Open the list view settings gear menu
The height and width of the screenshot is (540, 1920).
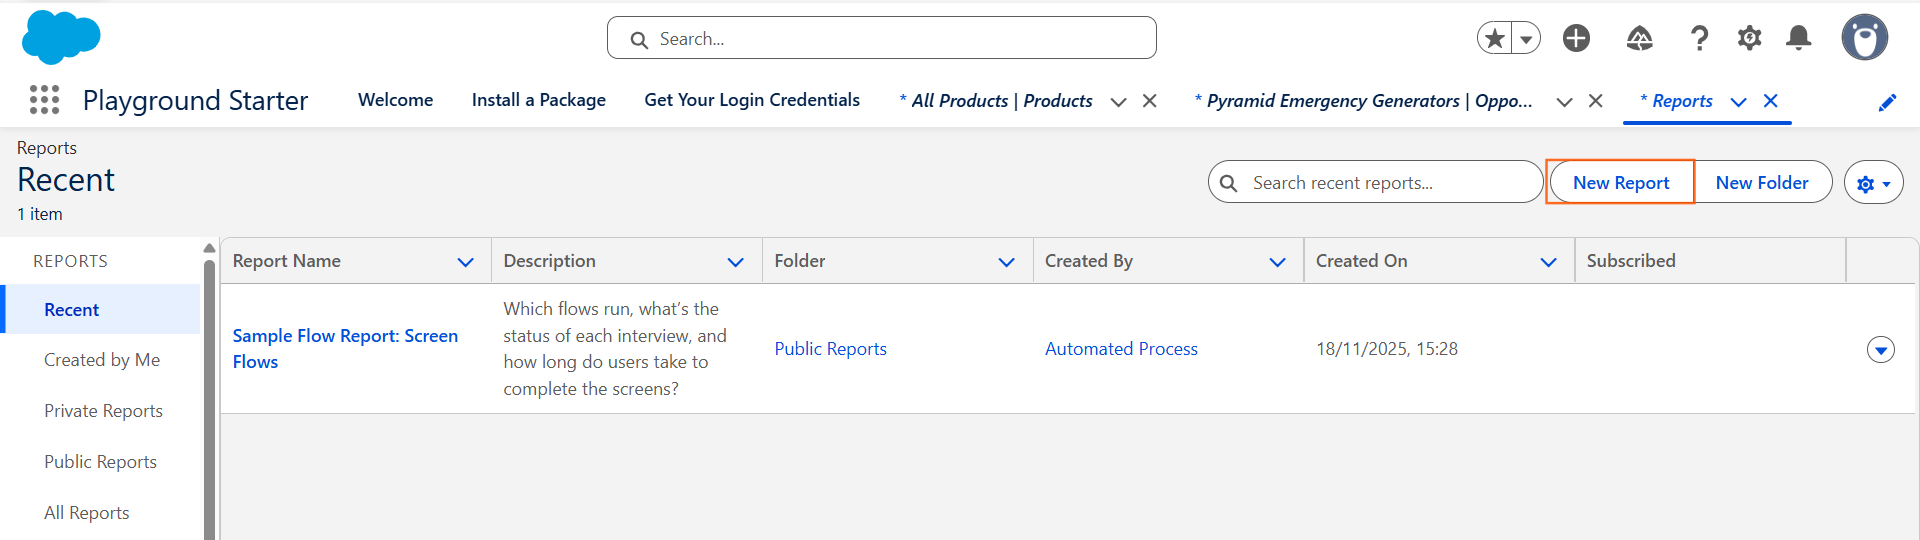(1874, 182)
